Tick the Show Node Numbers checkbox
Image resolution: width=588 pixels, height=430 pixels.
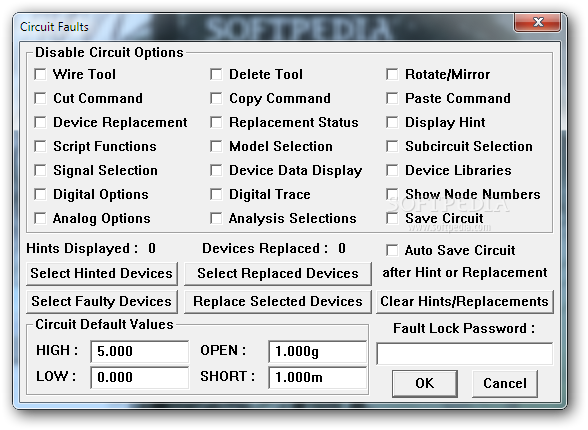pyautogui.click(x=392, y=194)
